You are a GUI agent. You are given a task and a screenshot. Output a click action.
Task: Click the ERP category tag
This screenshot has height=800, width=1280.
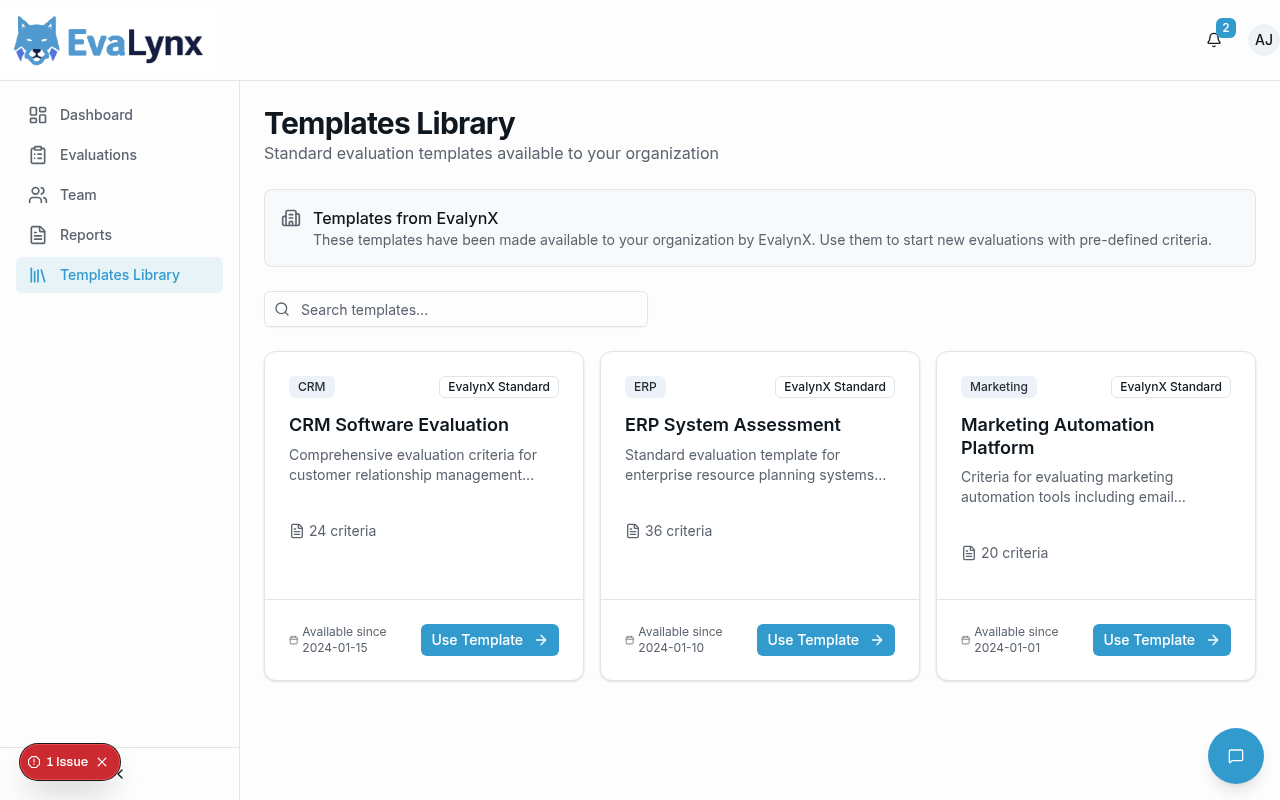645,387
